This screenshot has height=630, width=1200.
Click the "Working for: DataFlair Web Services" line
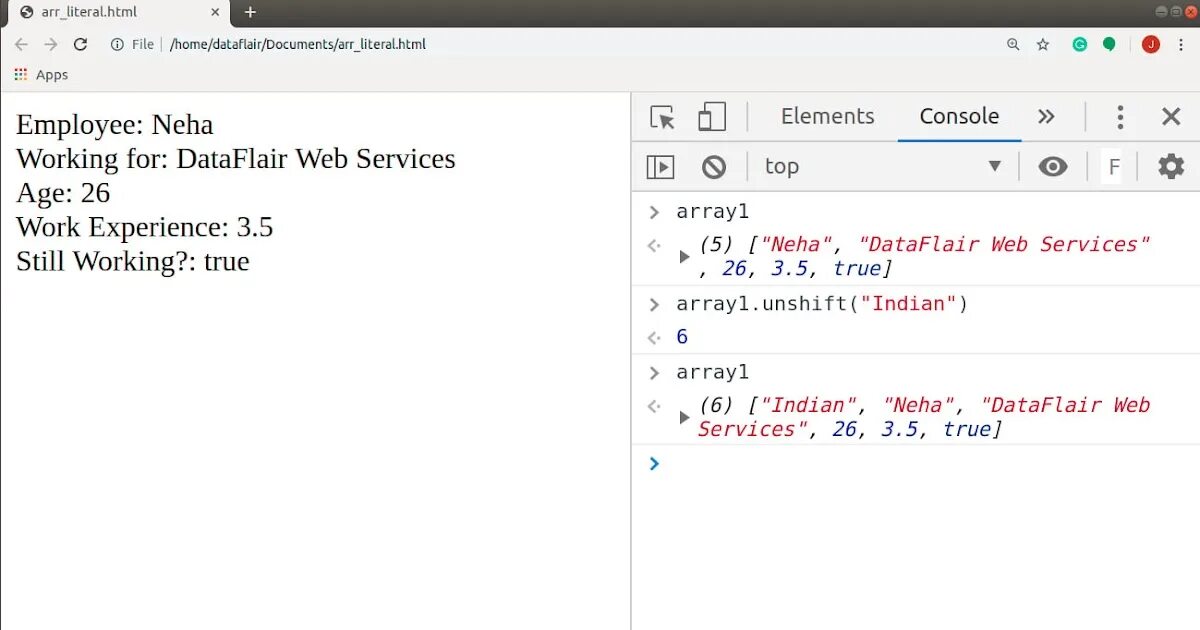click(x=236, y=159)
